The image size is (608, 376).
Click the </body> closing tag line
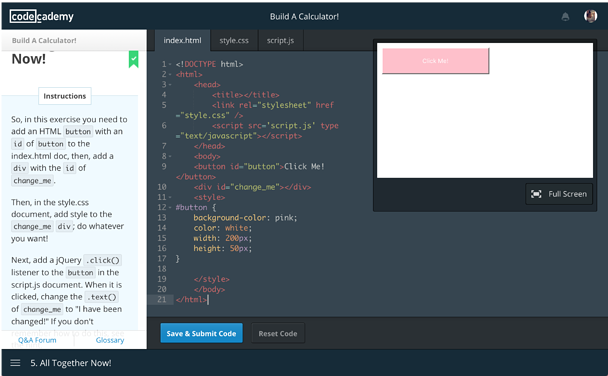pyautogui.click(x=209, y=289)
